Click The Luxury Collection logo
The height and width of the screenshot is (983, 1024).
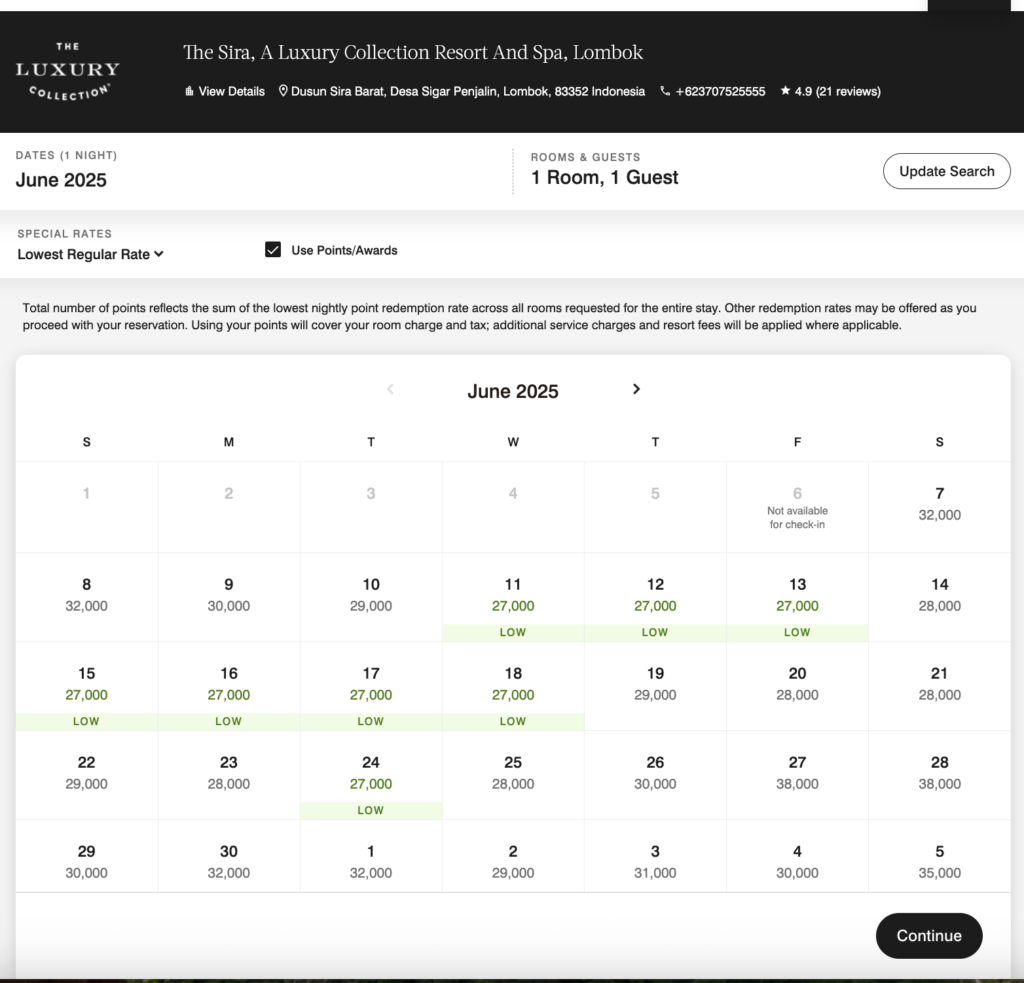(x=68, y=72)
